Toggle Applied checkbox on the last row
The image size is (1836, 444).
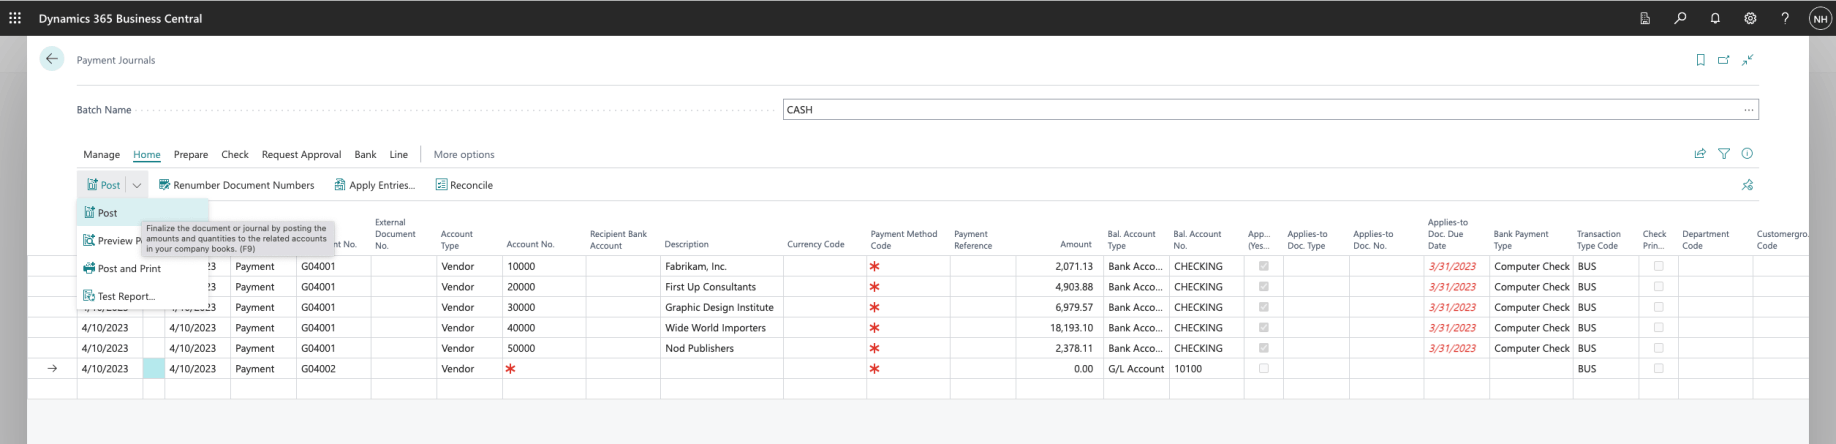[1263, 369]
